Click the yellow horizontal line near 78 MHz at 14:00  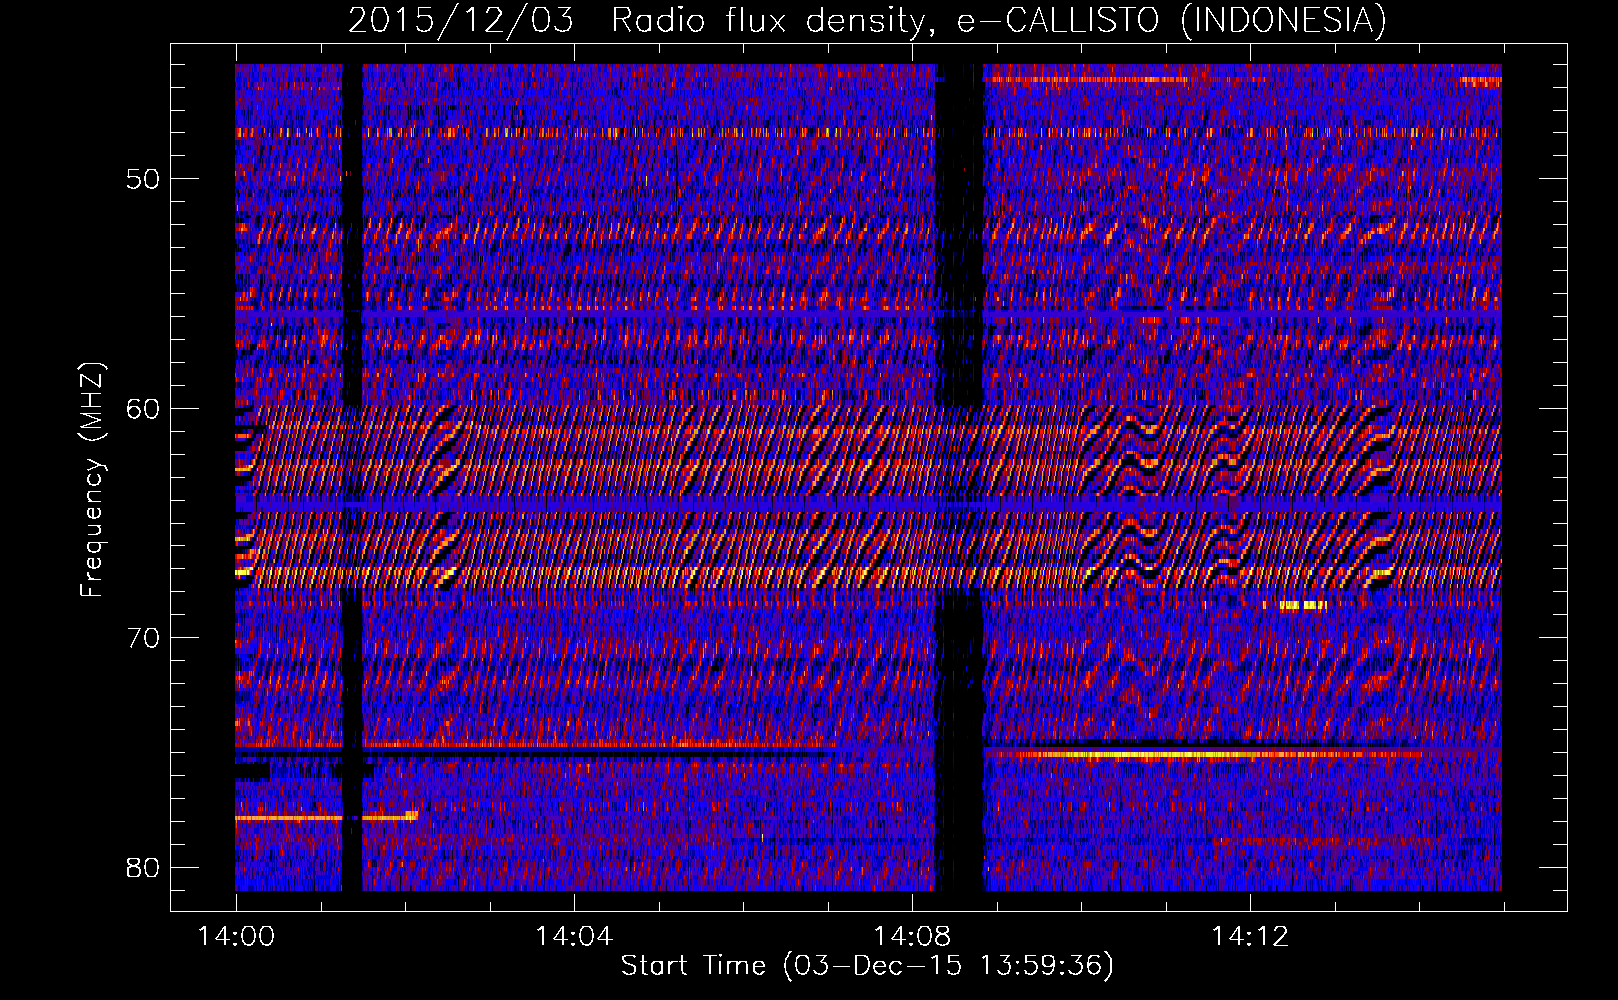pos(326,817)
